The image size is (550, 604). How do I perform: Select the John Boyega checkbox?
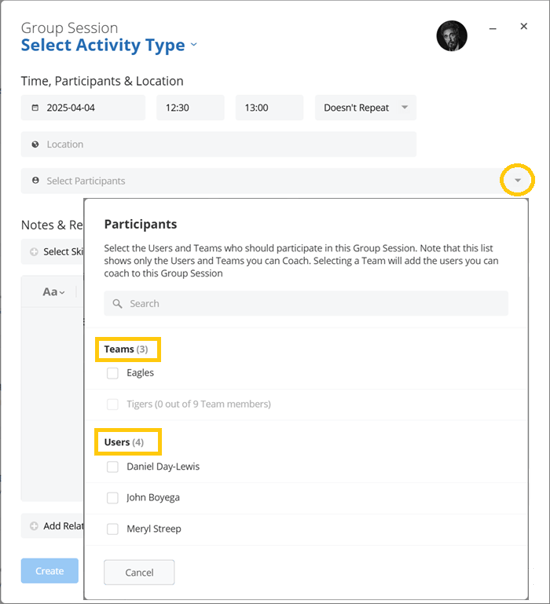pyautogui.click(x=112, y=498)
